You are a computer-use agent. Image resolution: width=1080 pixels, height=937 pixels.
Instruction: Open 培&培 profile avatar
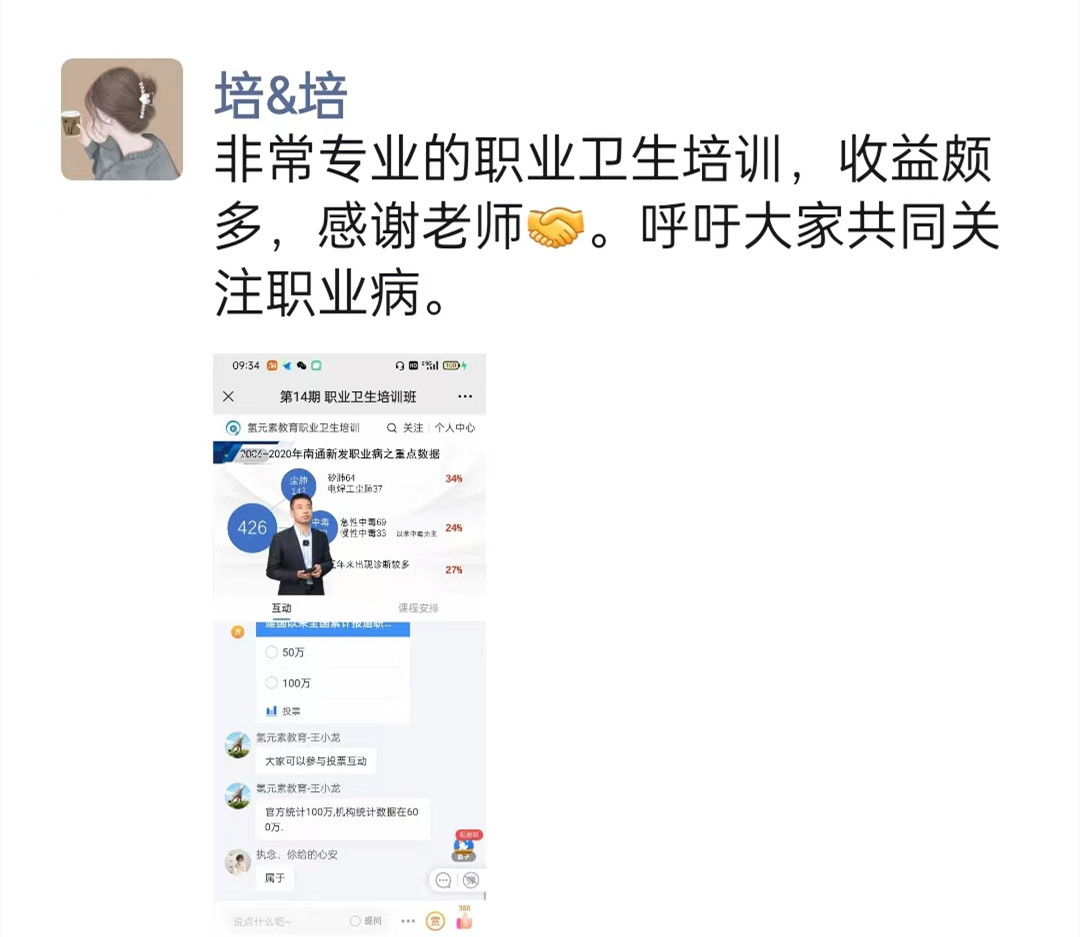pyautogui.click(x=122, y=119)
